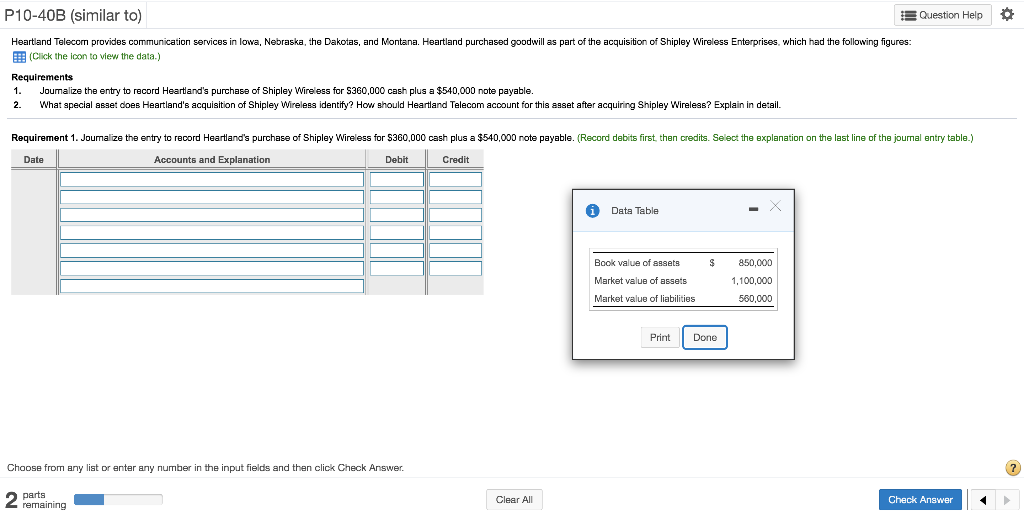Click the Credit column header
The height and width of the screenshot is (521, 1024).
click(x=455, y=159)
